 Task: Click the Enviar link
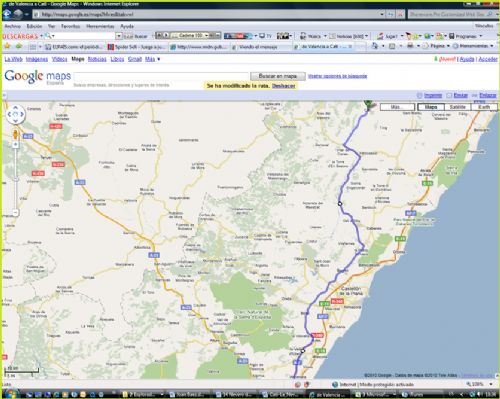(461, 96)
